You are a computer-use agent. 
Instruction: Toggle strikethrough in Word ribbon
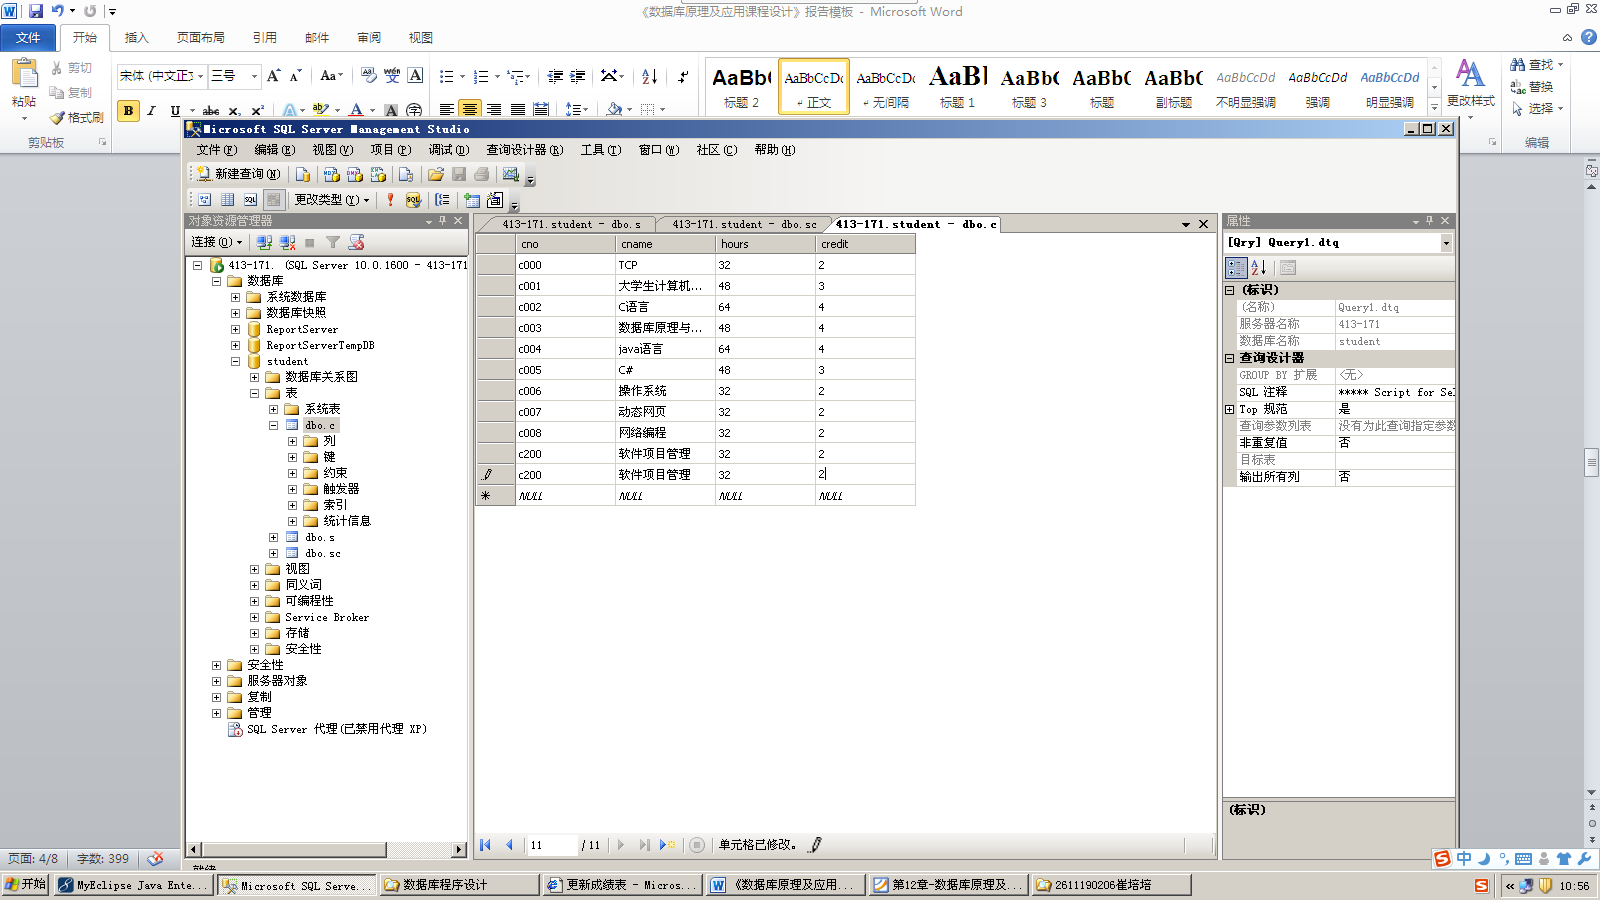click(x=211, y=110)
